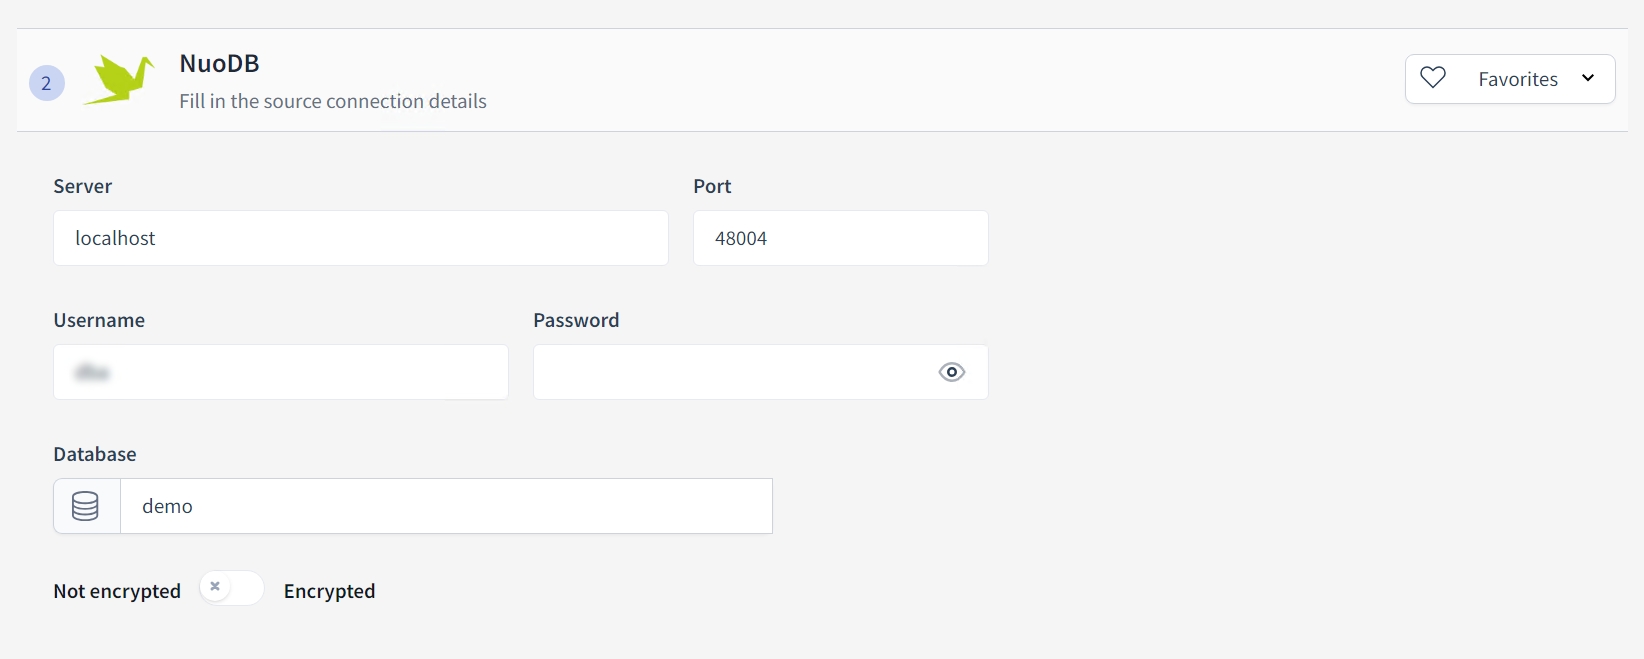The height and width of the screenshot is (659, 1644).
Task: Click the database cylinder icon
Action: [86, 506]
